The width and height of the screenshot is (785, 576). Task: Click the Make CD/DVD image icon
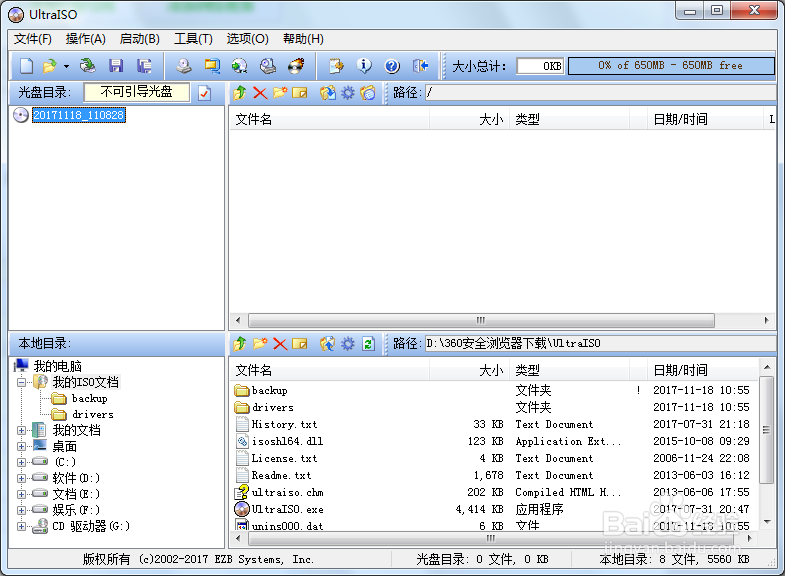tap(184, 66)
